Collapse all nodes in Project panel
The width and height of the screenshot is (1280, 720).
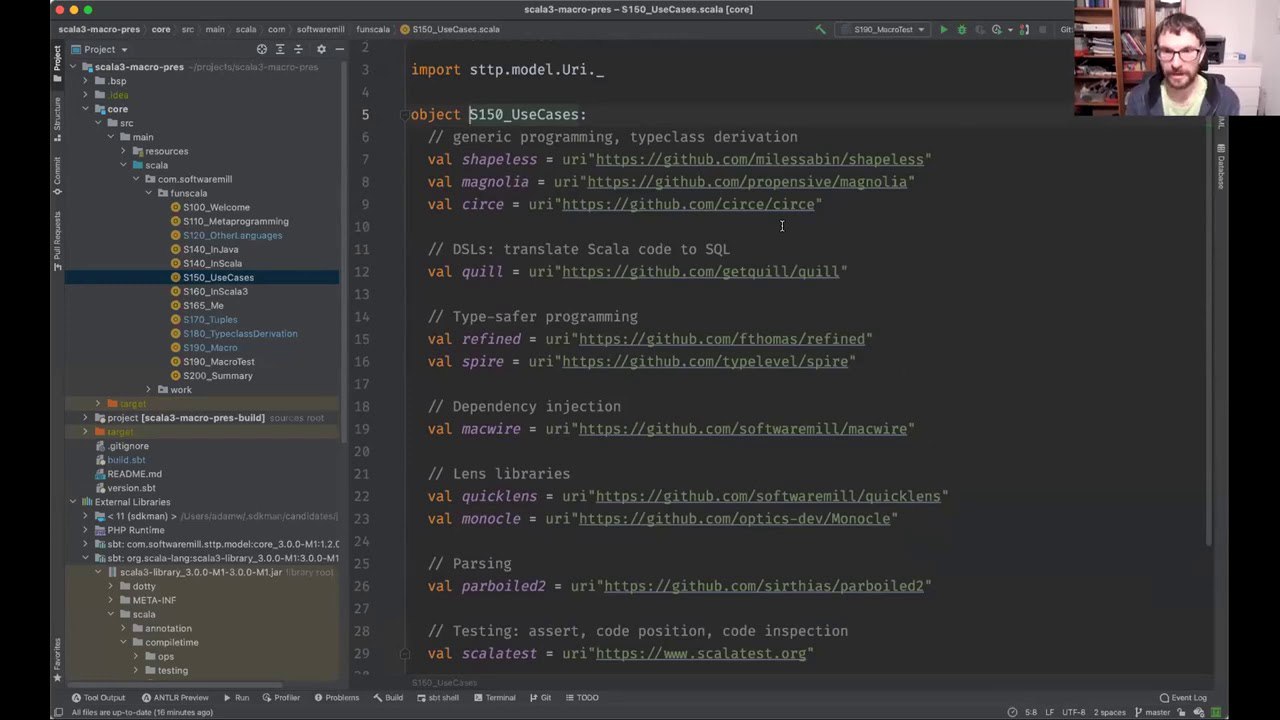click(300, 49)
